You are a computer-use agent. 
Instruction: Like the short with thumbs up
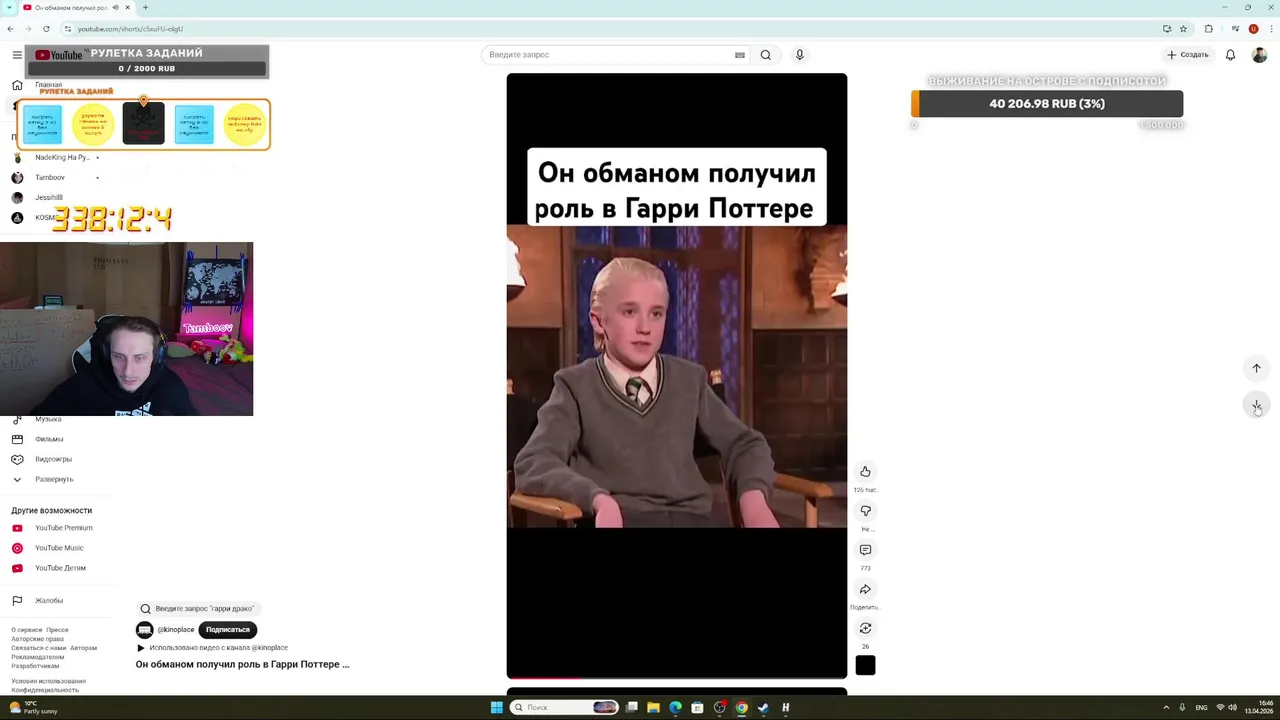865,472
